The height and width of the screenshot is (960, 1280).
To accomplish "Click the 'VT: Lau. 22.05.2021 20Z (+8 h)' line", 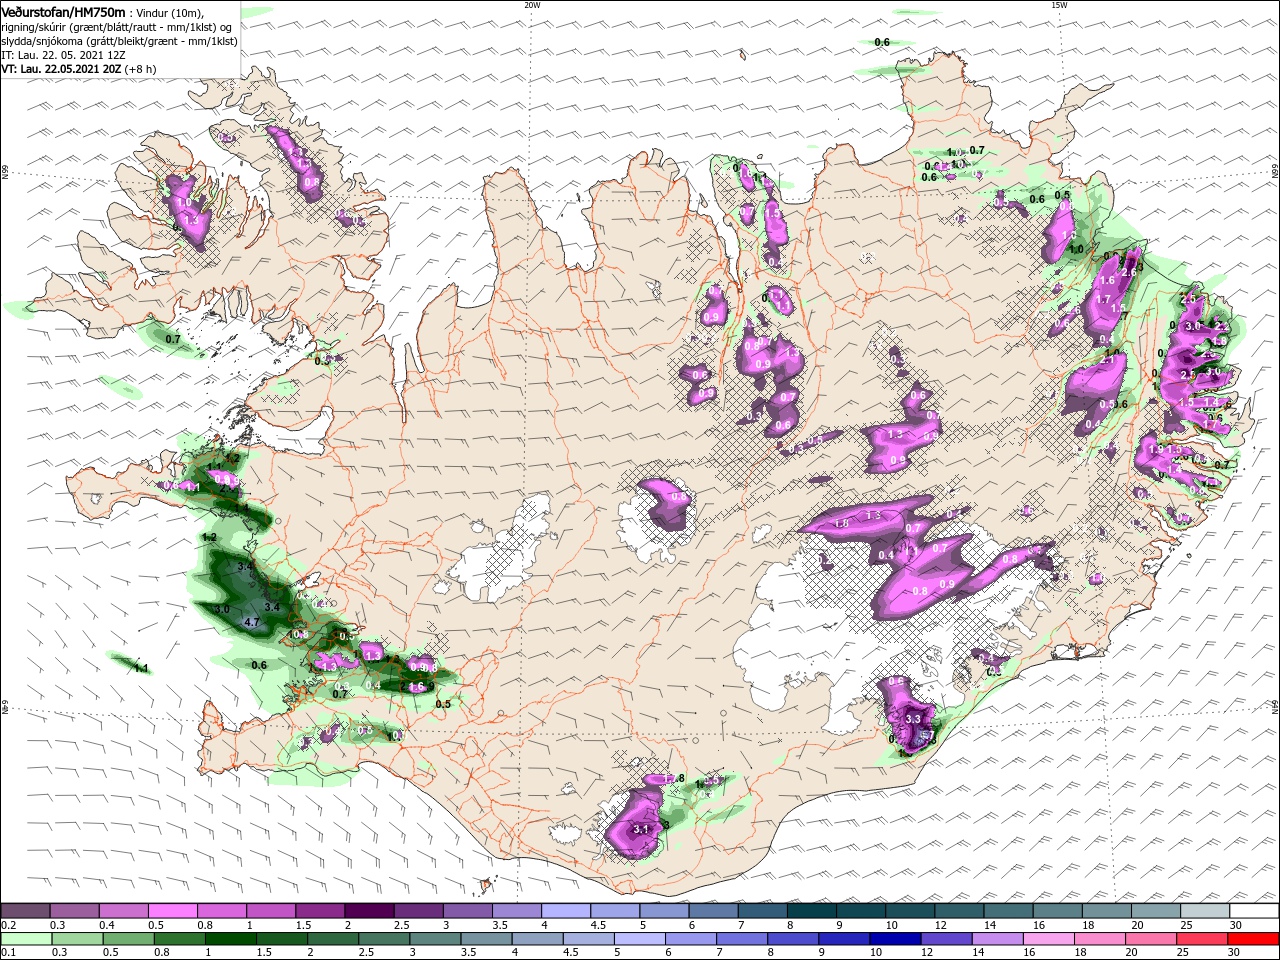I will click(78, 69).
